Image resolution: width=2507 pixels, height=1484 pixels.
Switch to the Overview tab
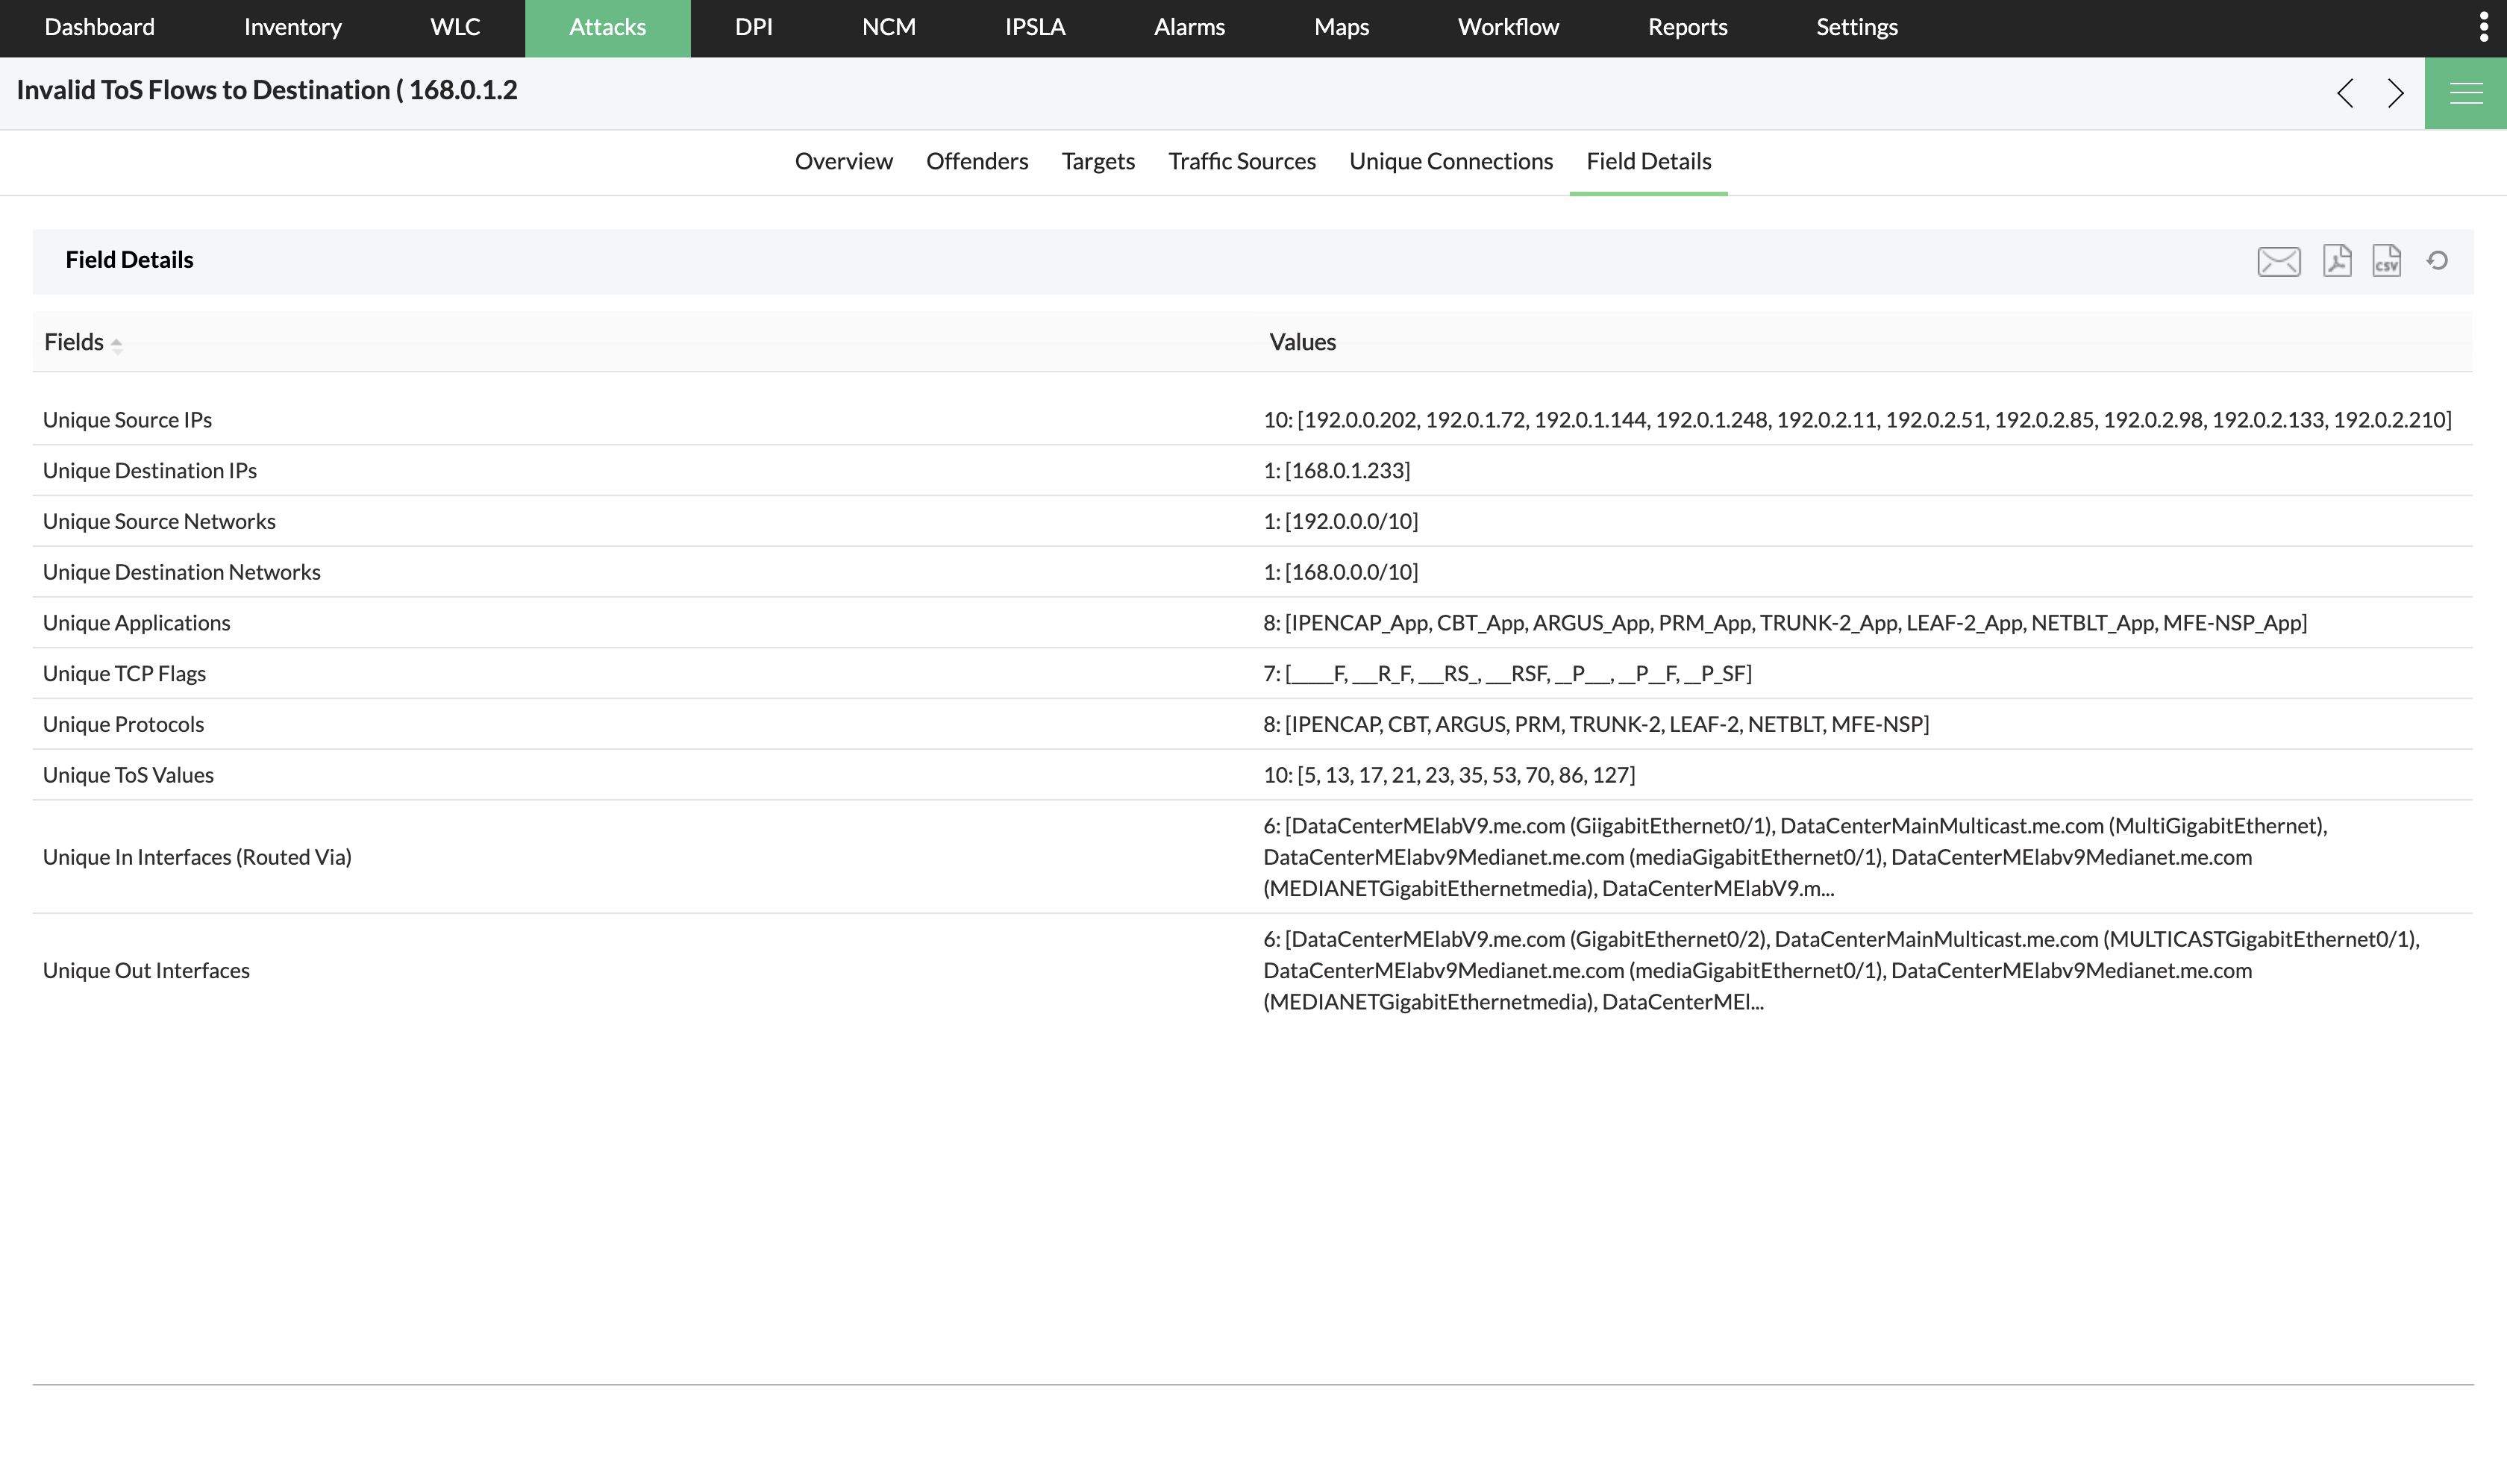tap(843, 161)
